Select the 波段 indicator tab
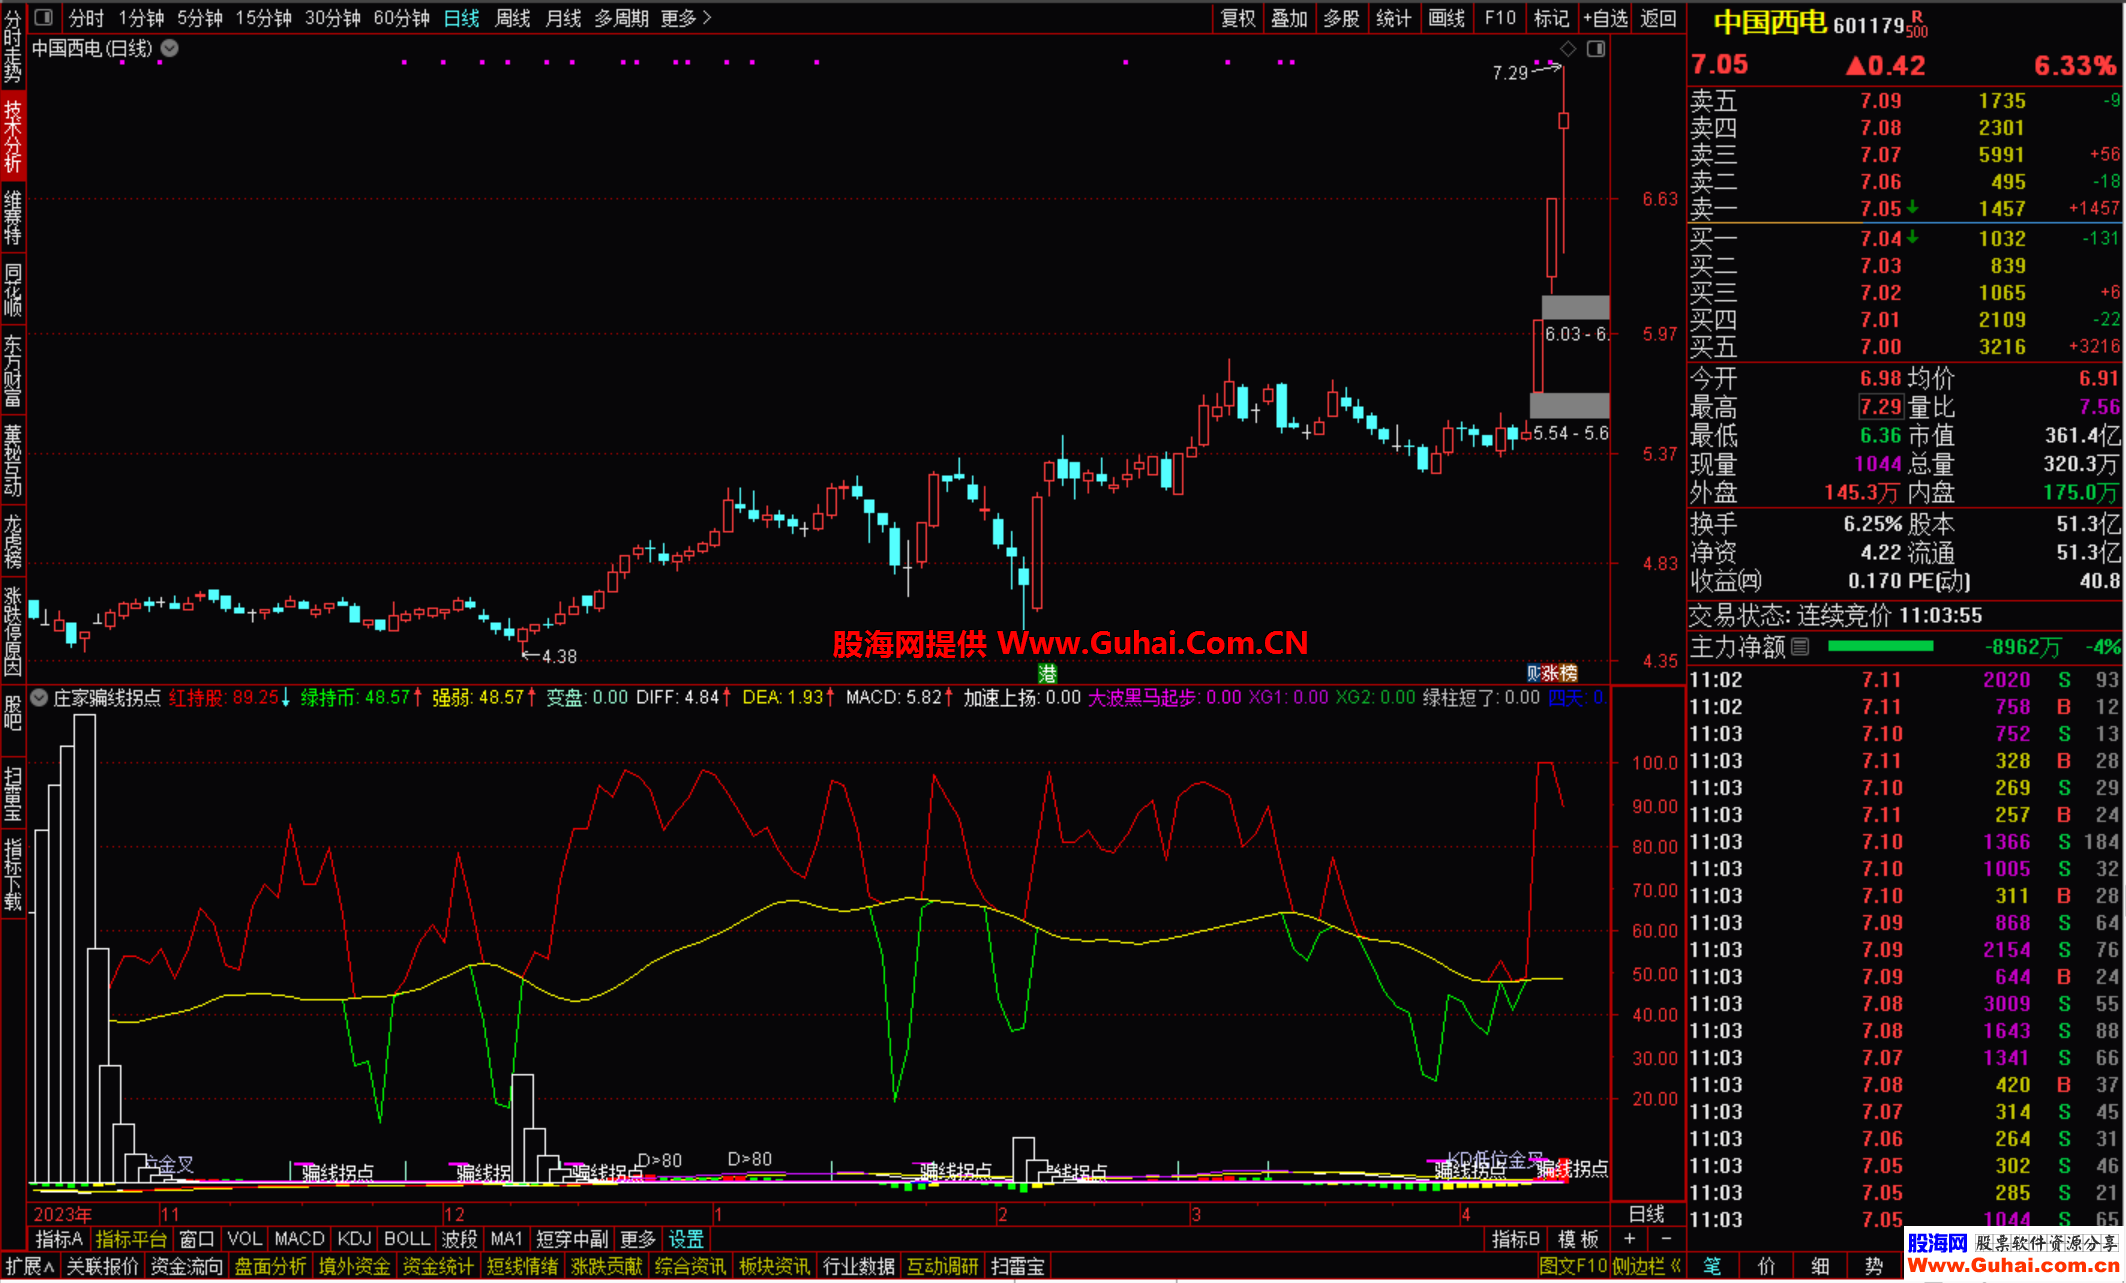The width and height of the screenshot is (2126, 1283). [x=459, y=1239]
